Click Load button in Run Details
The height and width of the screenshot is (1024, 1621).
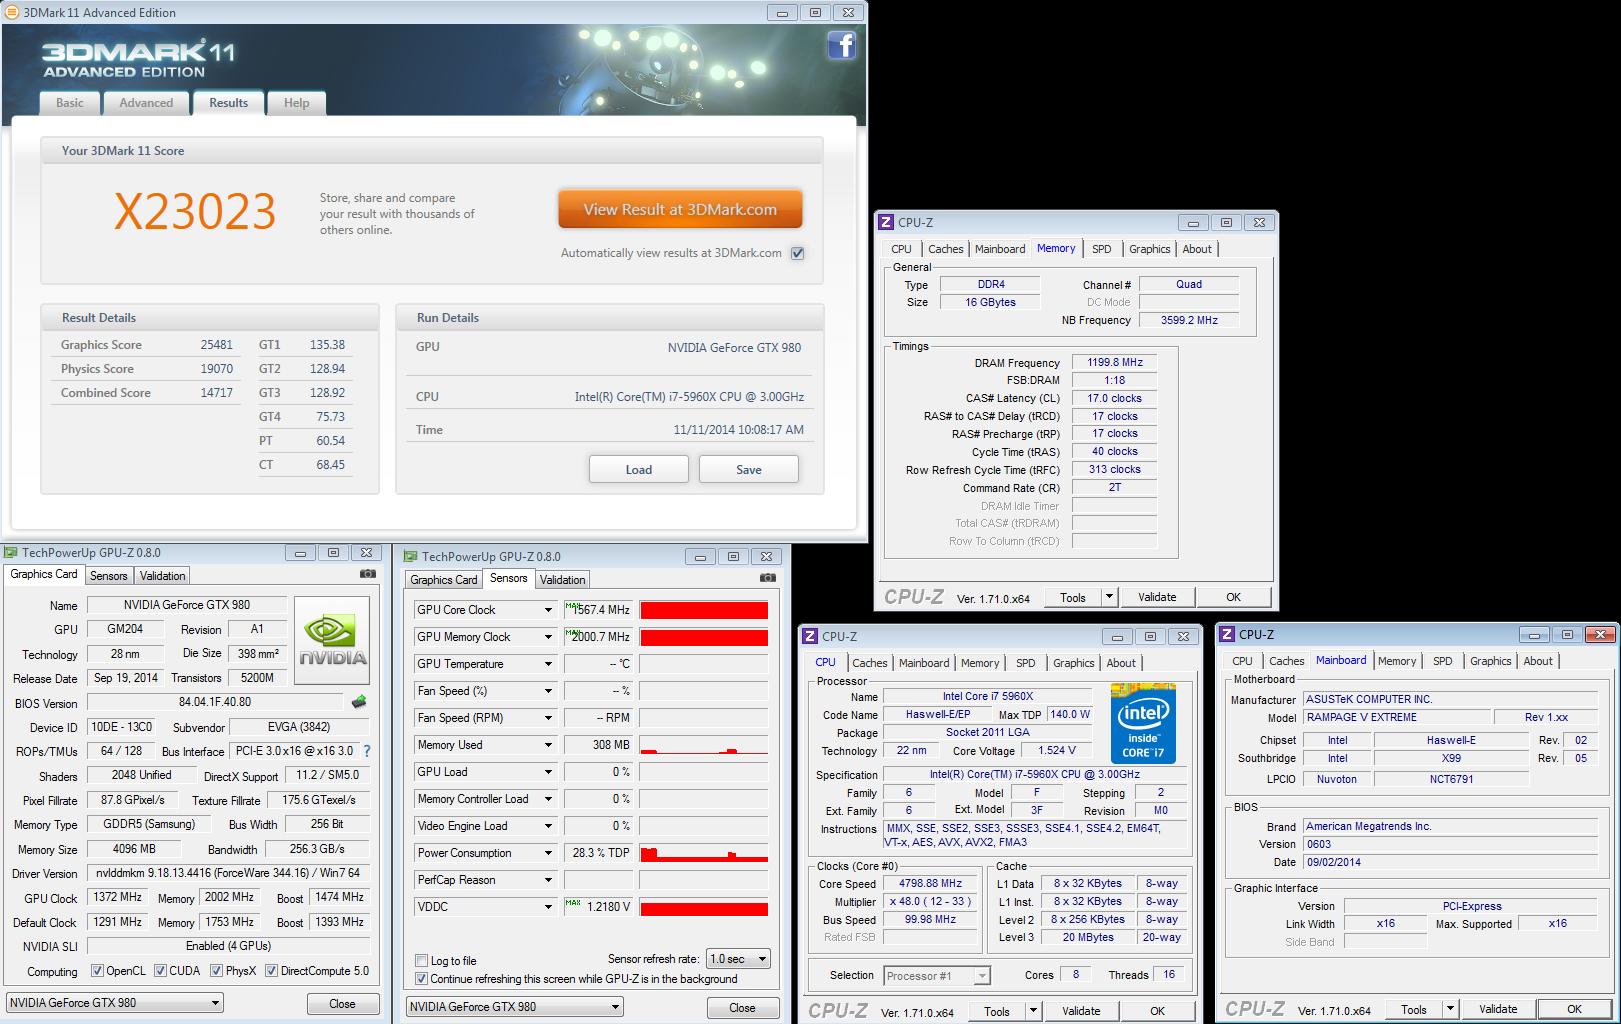point(639,469)
